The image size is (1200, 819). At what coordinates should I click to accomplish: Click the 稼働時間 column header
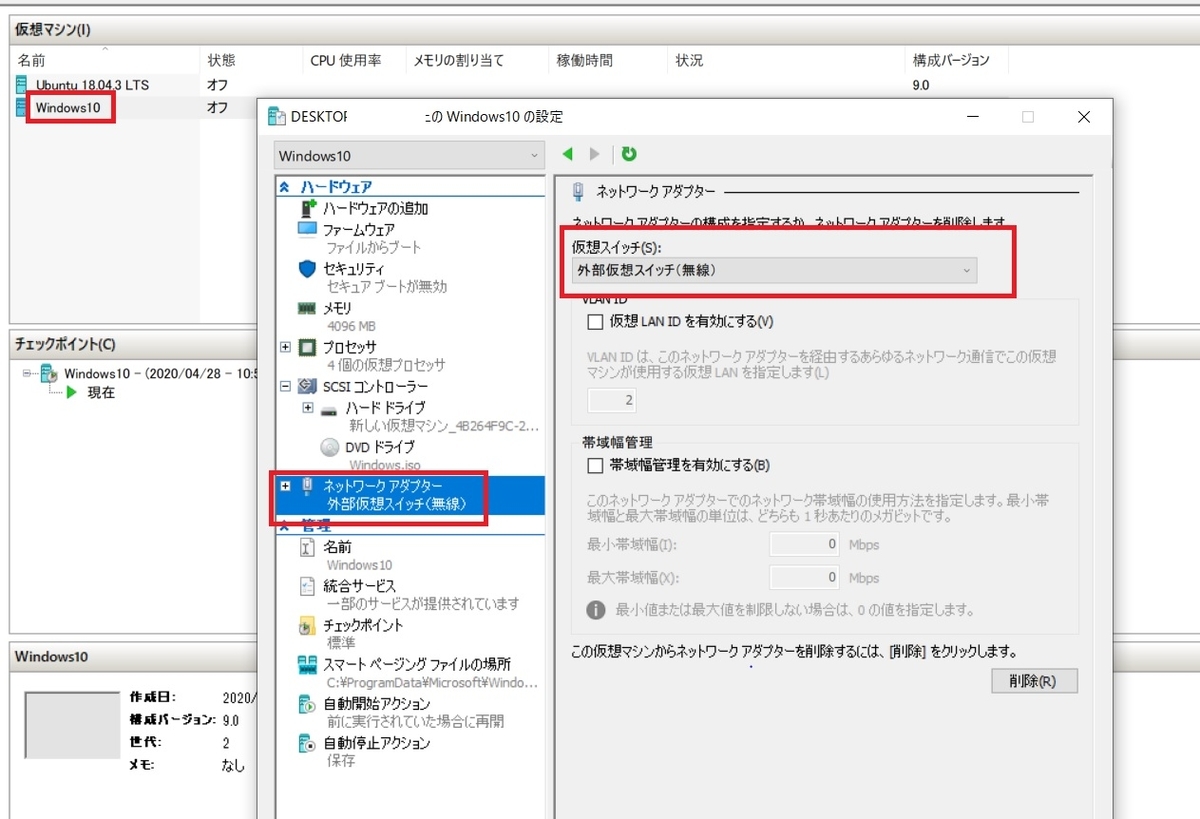[x=607, y=61]
